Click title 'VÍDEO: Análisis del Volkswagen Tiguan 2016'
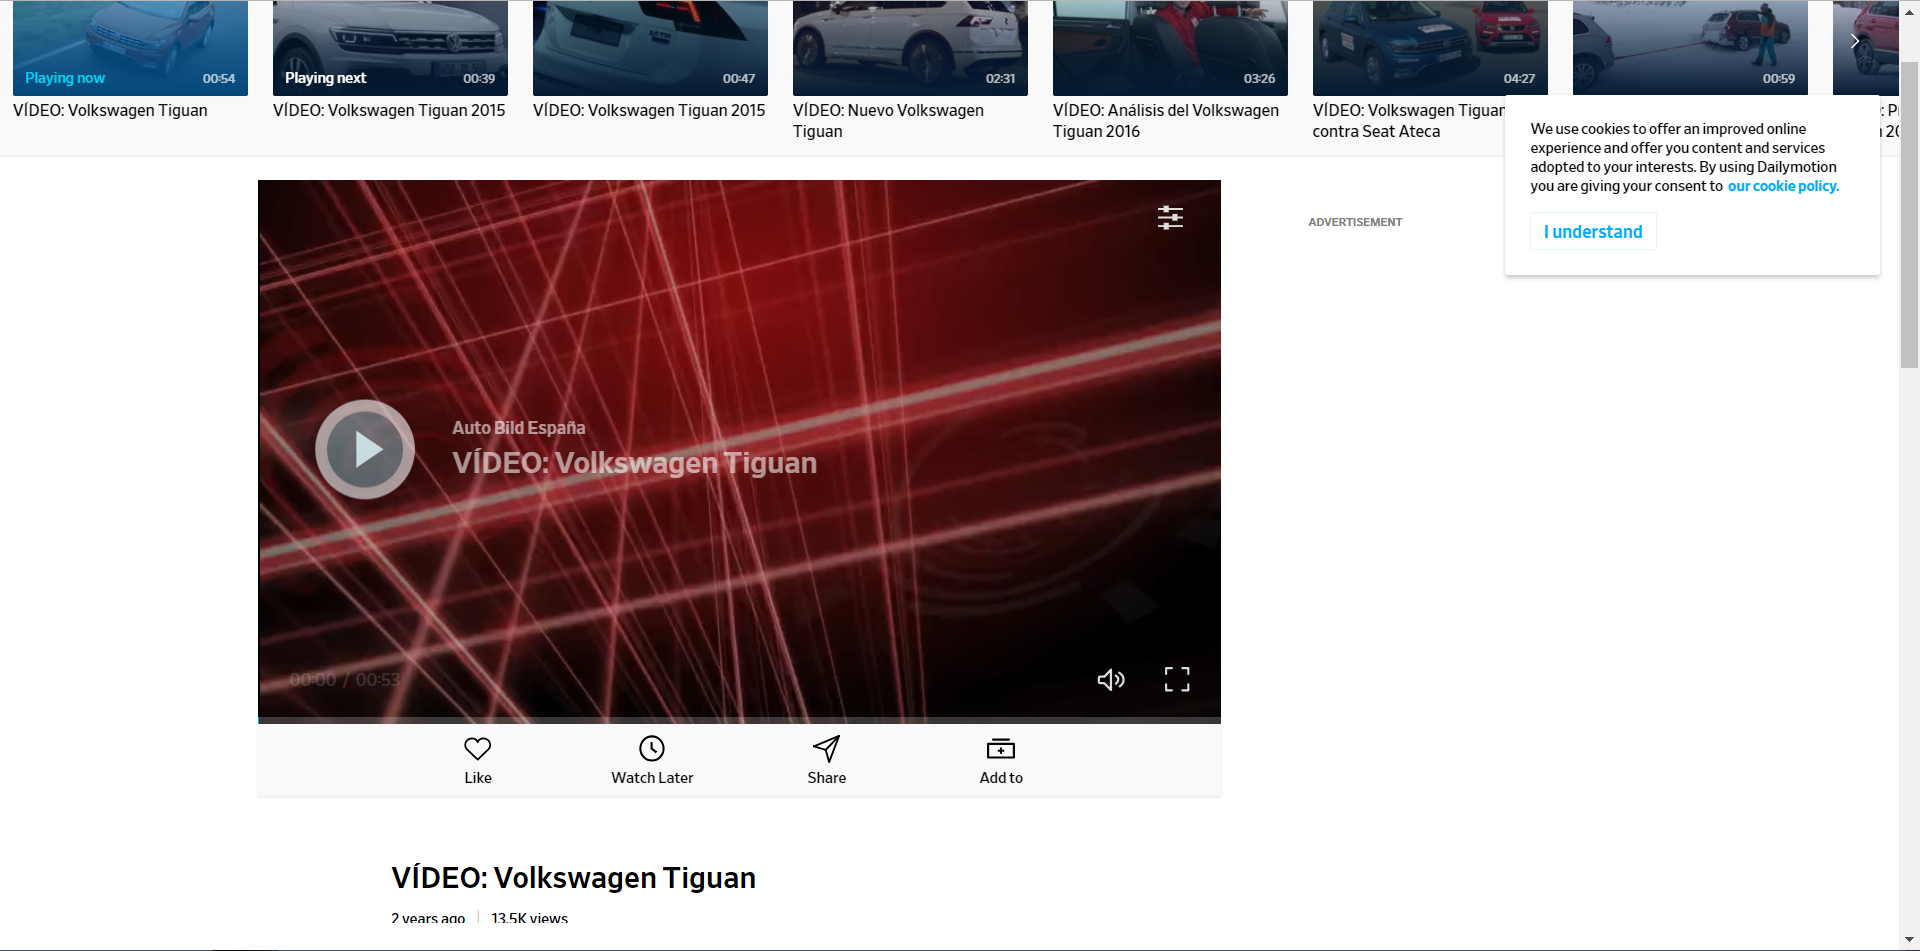The image size is (1920, 951). pos(1166,121)
